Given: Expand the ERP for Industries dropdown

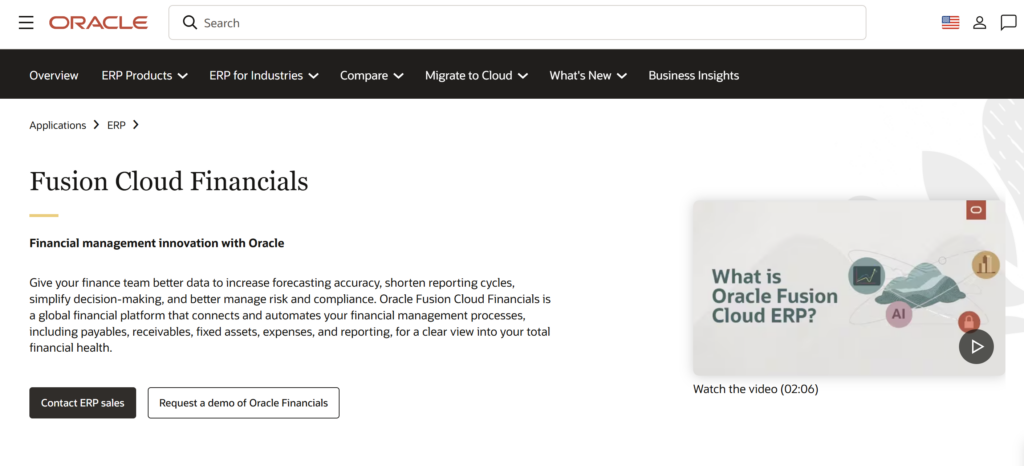Looking at the screenshot, I should 264,76.
